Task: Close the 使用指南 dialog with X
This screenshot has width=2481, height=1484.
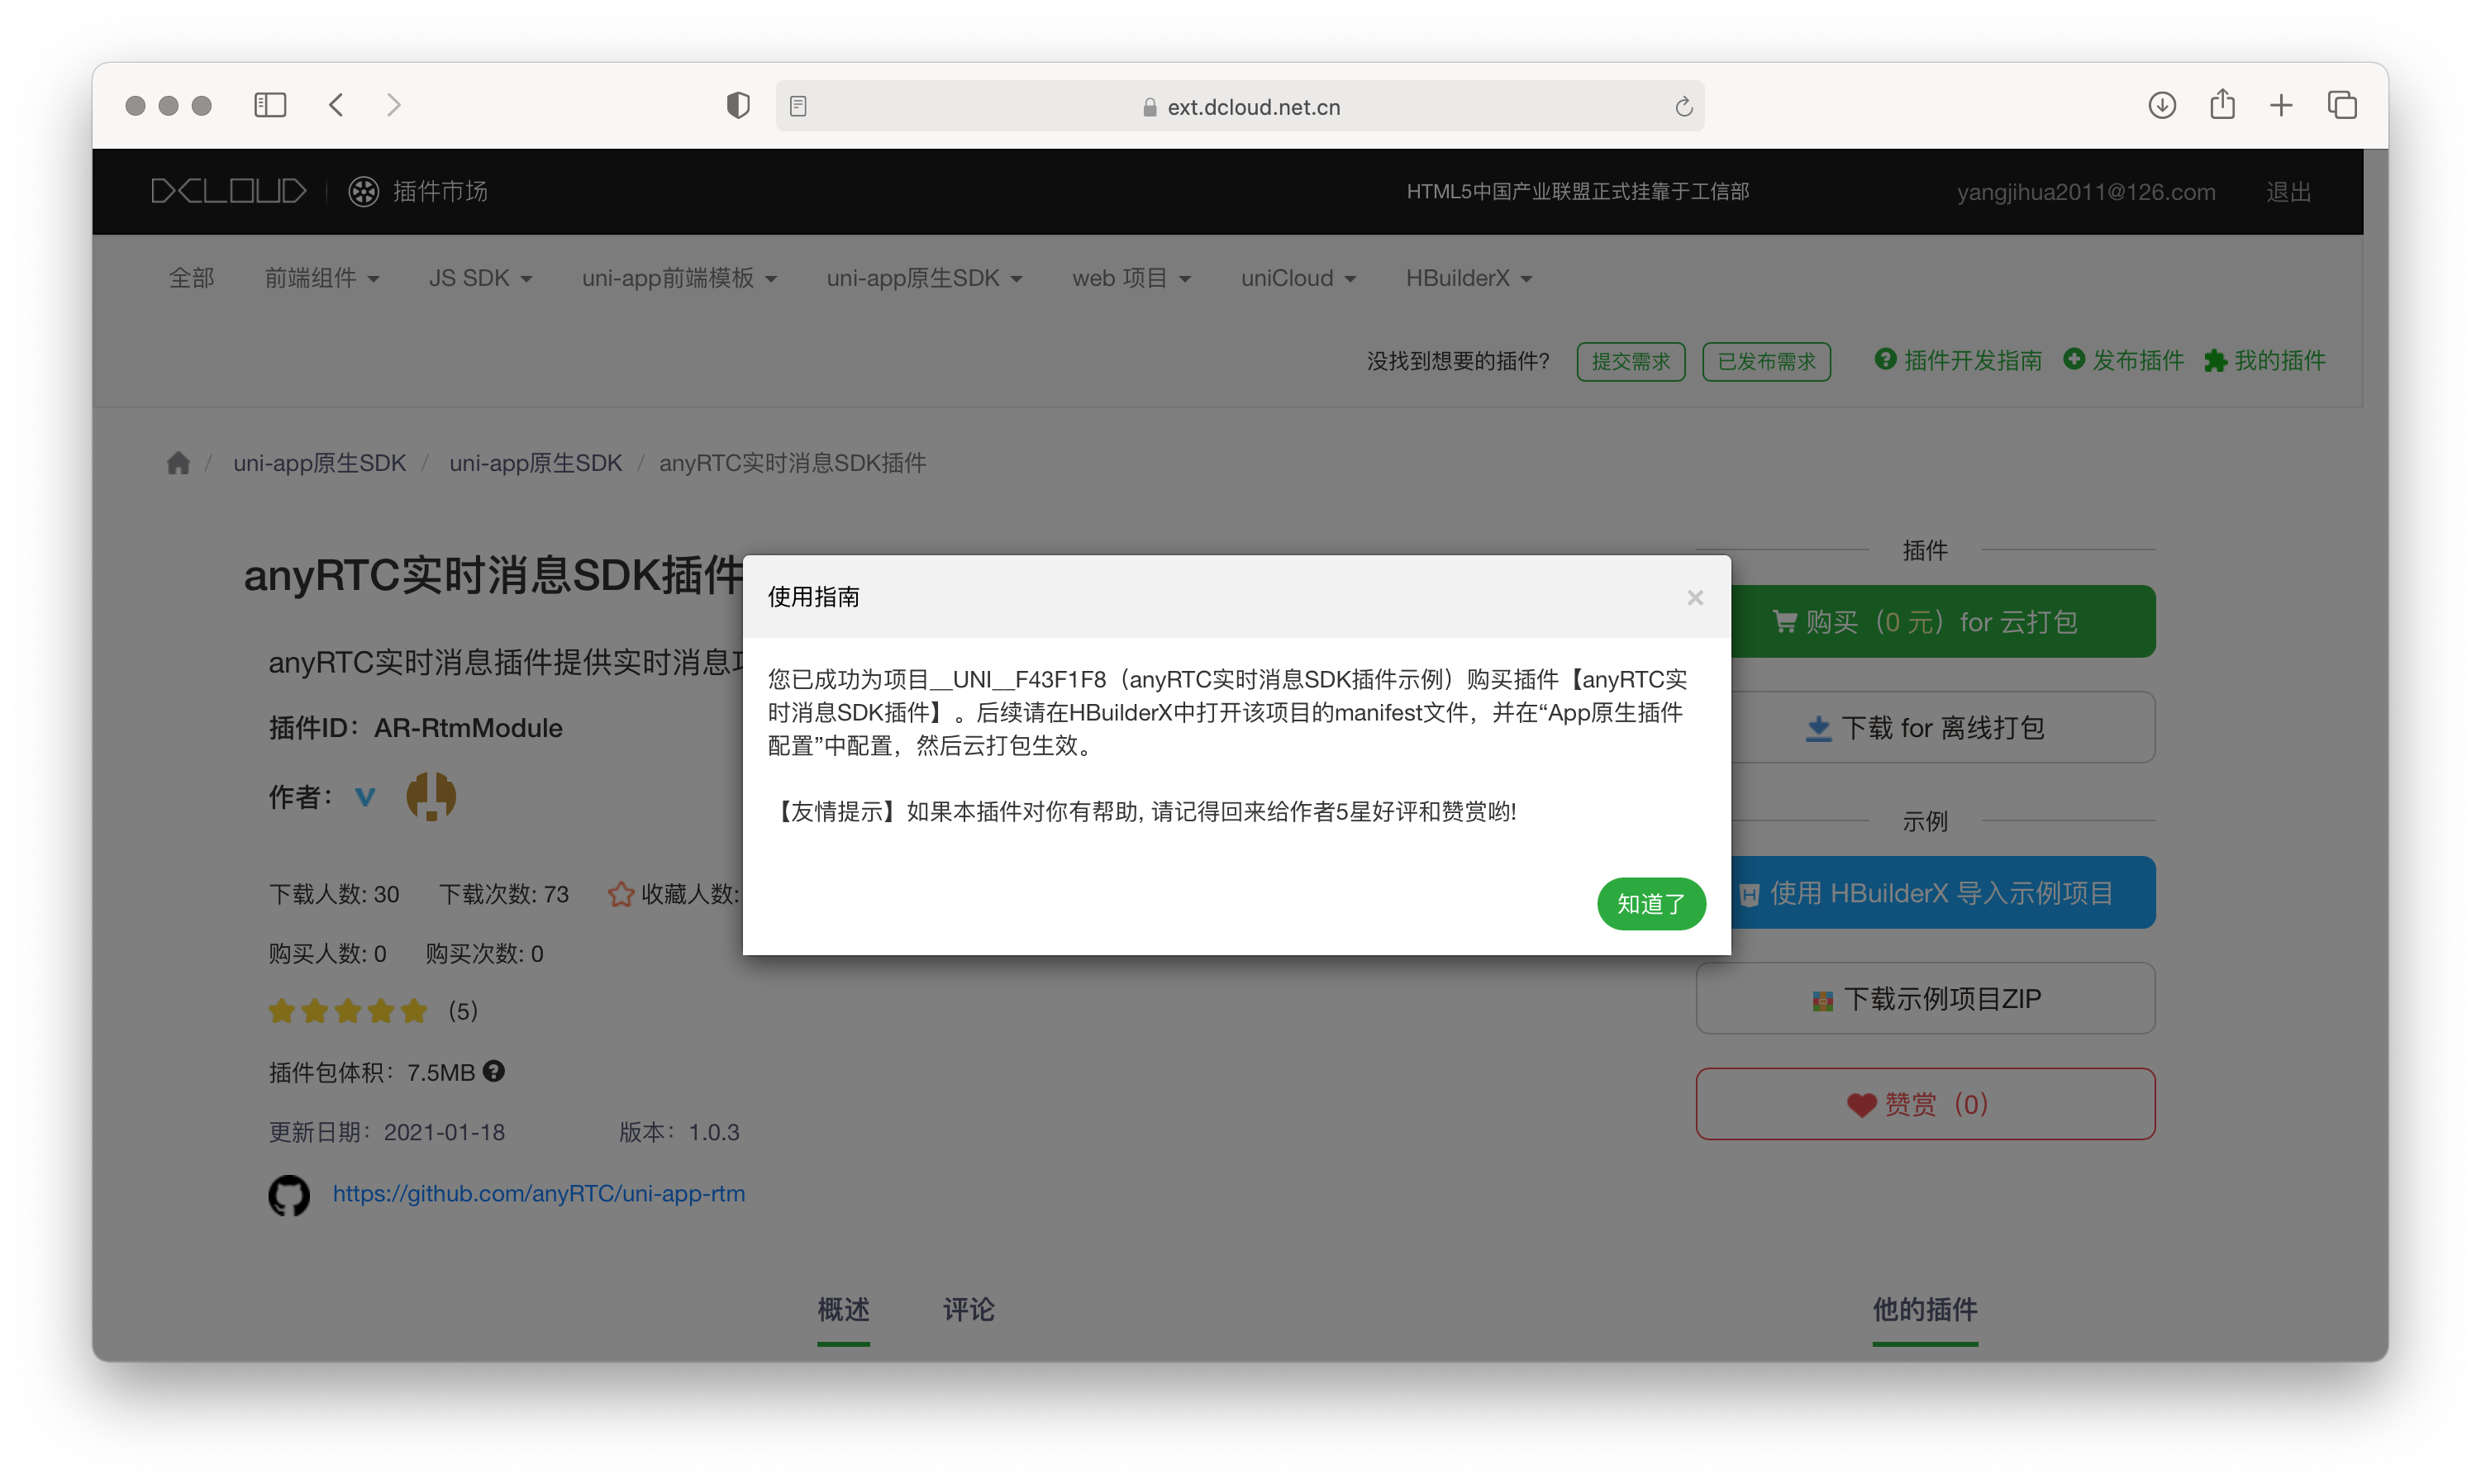Action: point(1694,597)
